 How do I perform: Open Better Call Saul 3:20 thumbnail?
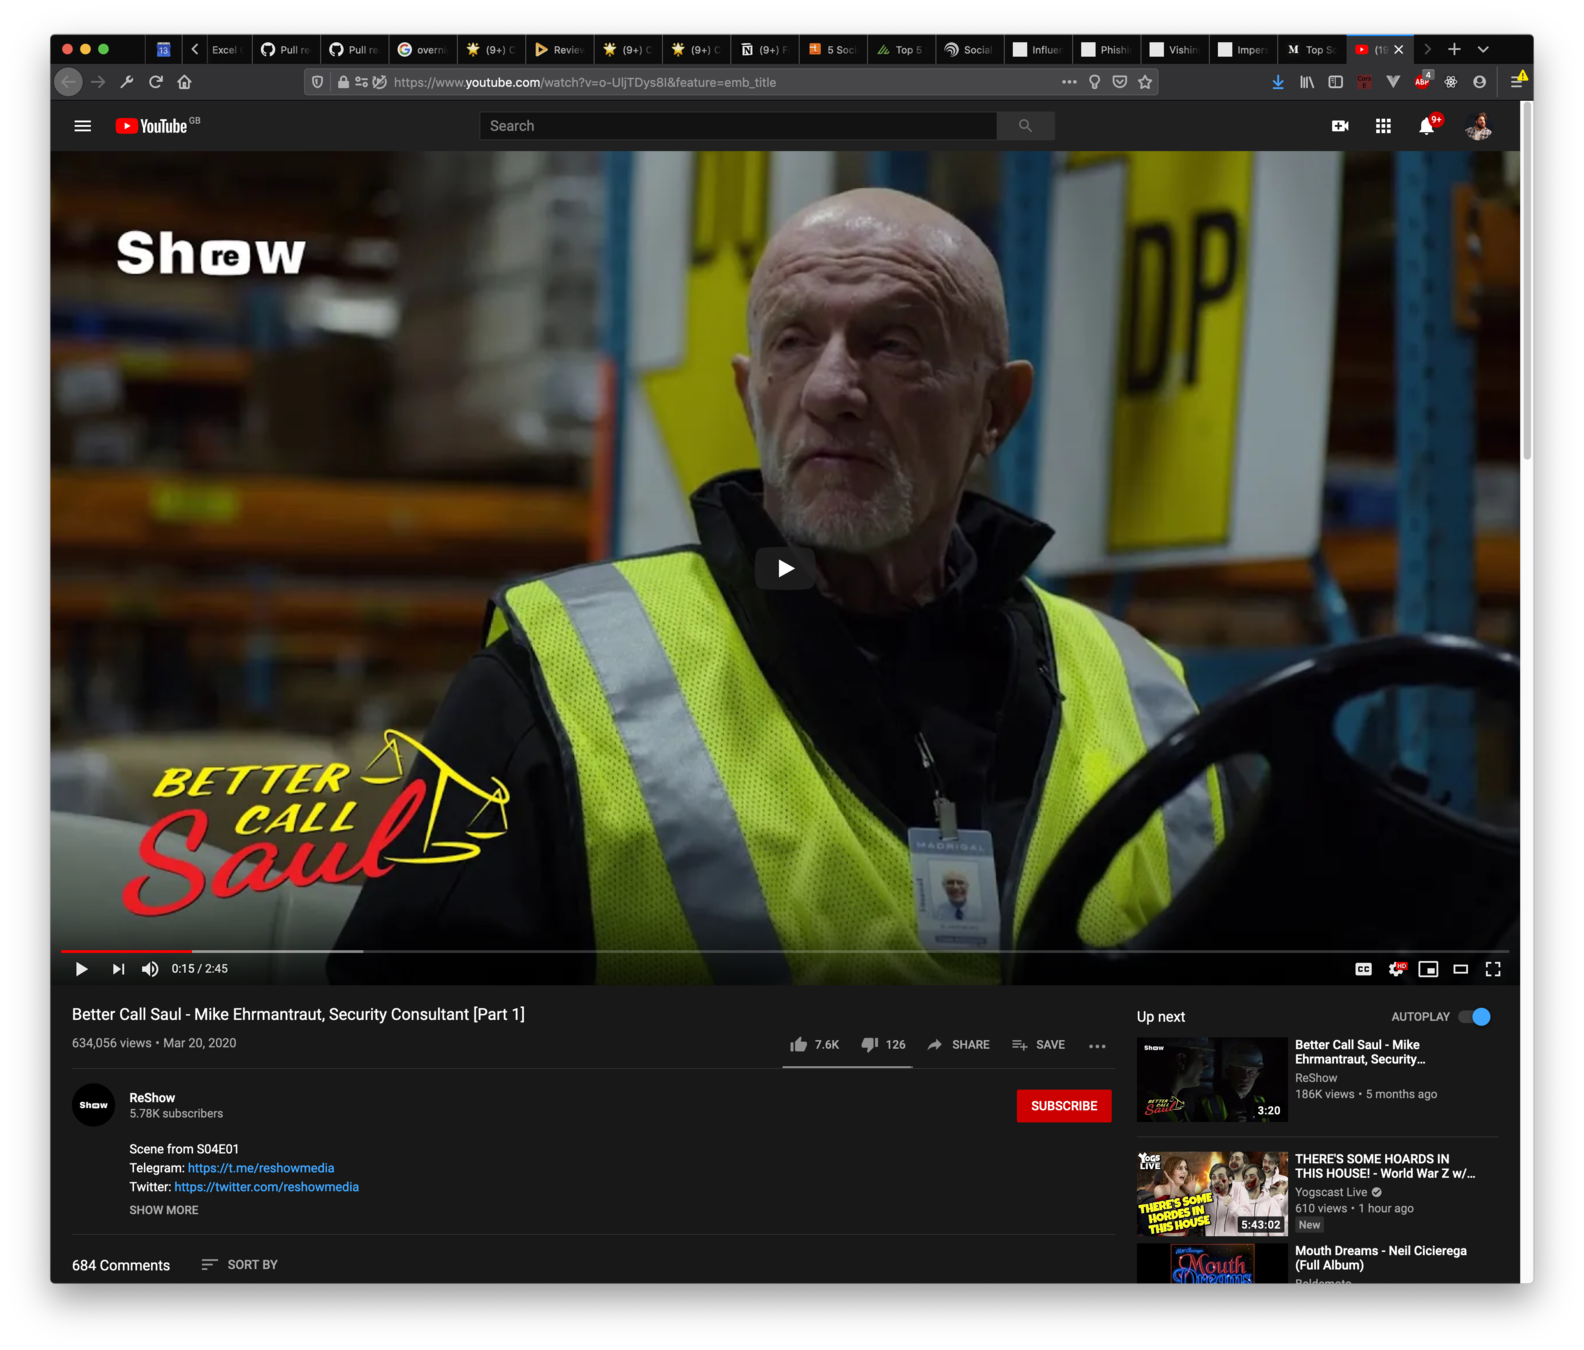[x=1212, y=1079]
